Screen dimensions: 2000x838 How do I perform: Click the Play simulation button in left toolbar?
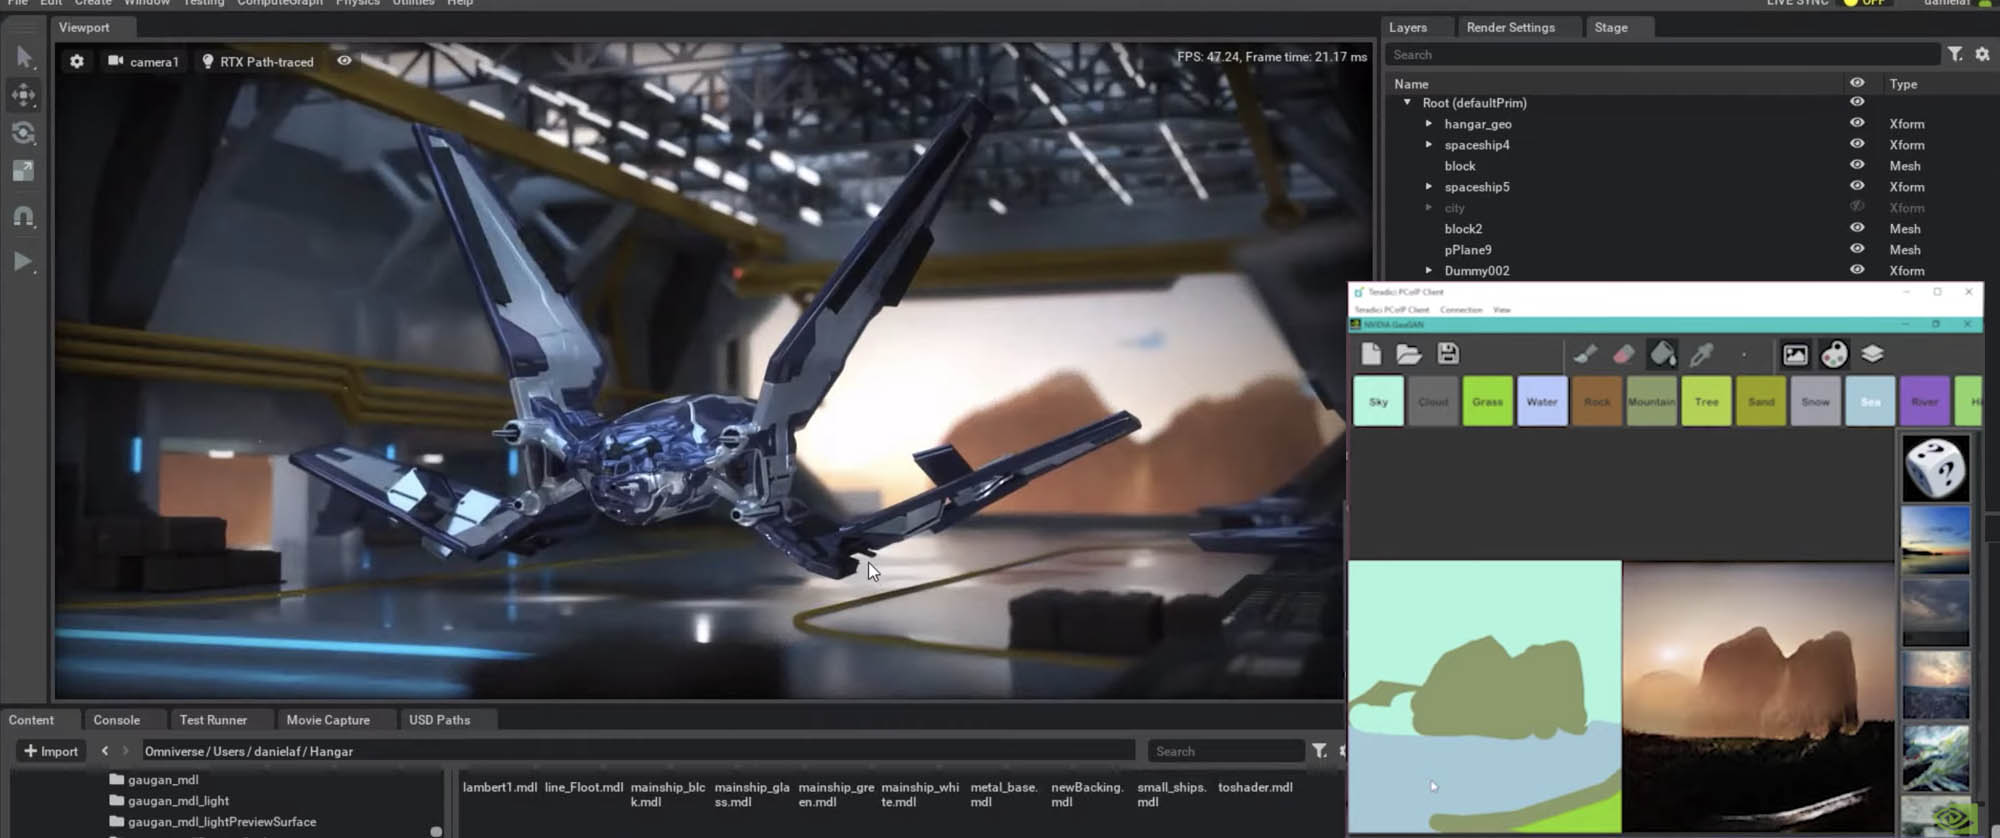22,262
